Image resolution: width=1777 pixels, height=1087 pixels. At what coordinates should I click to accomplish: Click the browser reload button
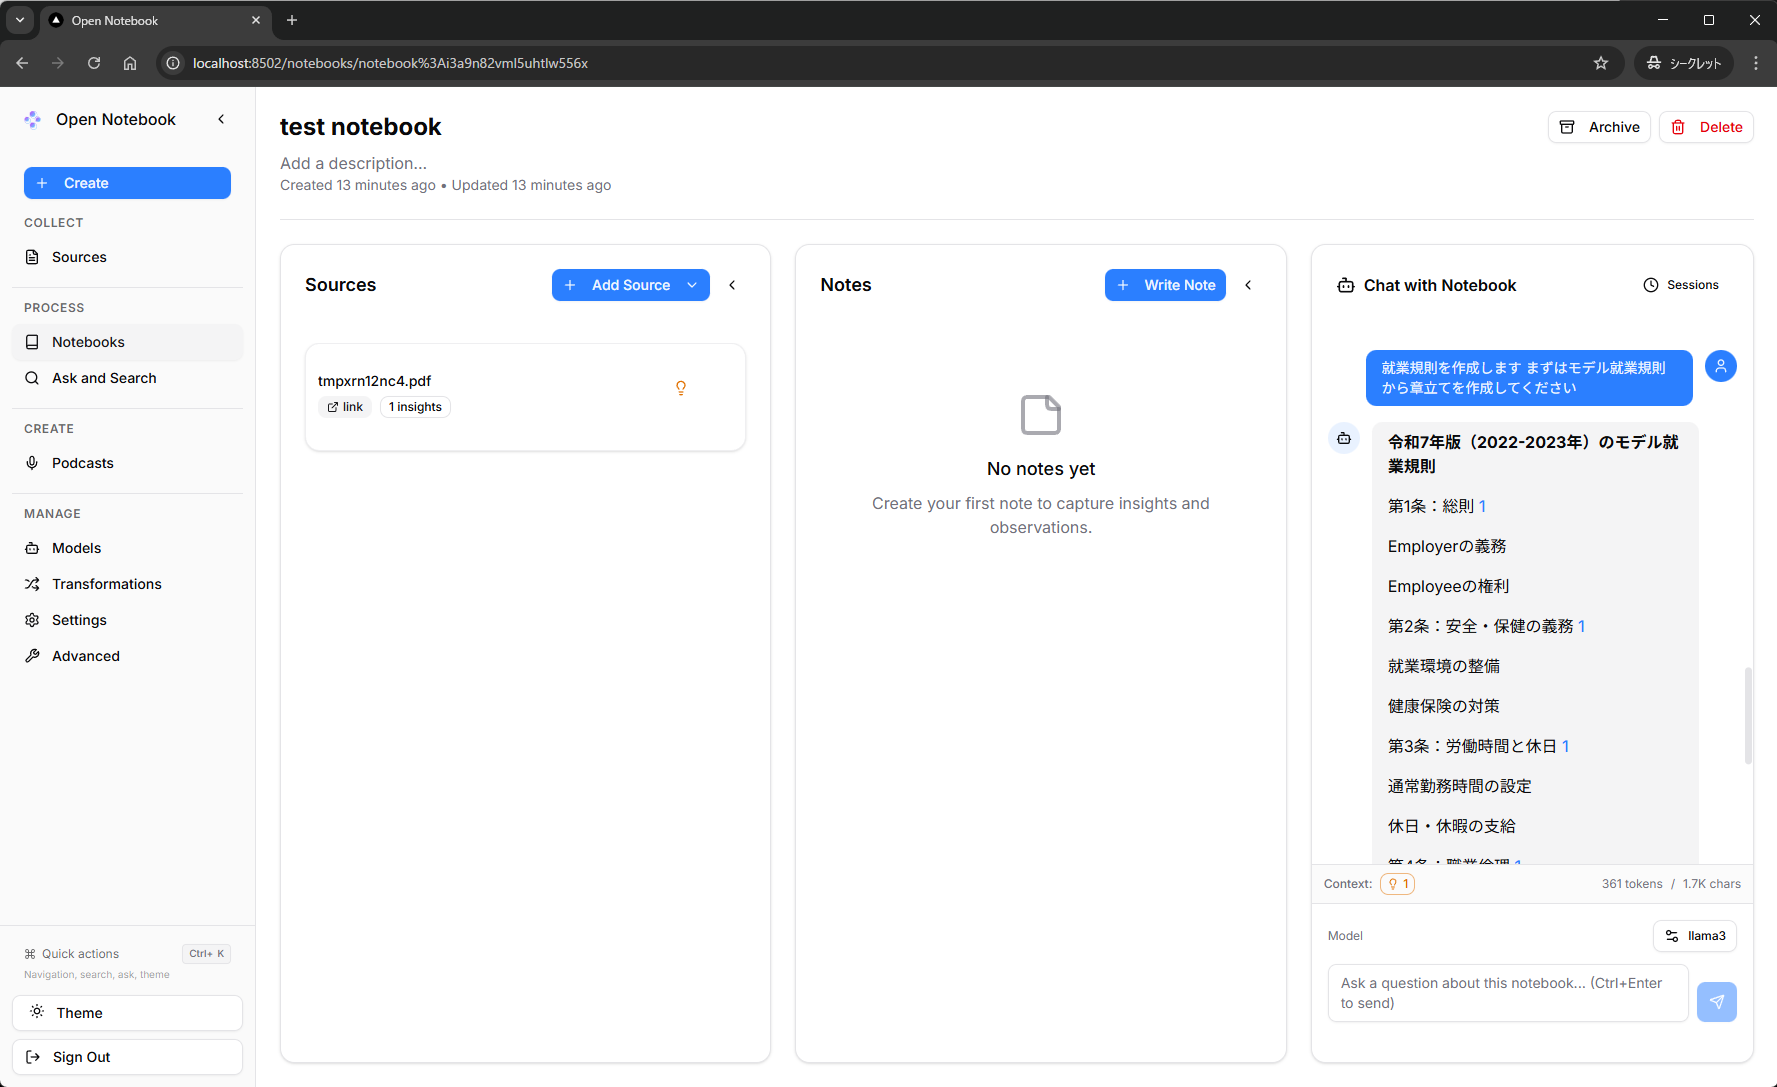tap(94, 63)
